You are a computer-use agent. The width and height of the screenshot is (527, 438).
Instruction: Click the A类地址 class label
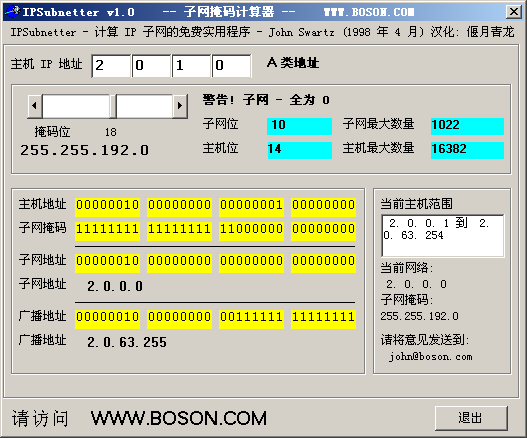(x=293, y=63)
